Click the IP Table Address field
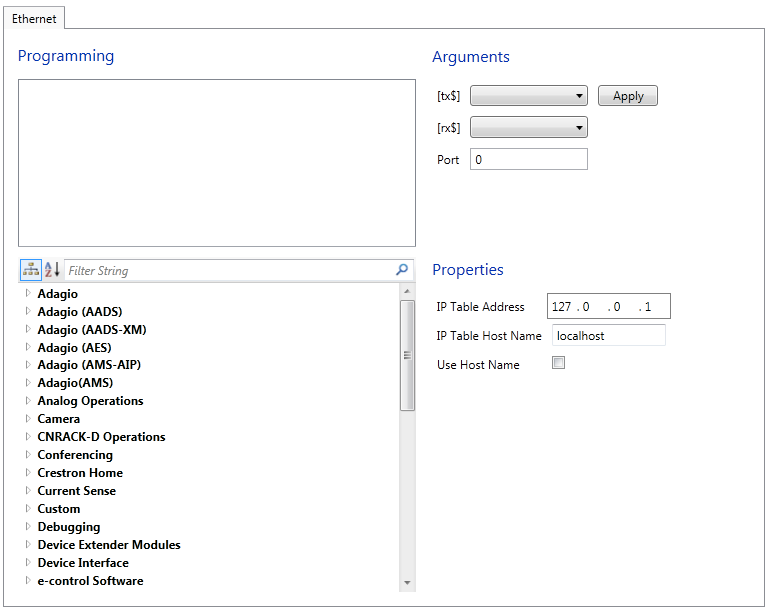The width and height of the screenshot is (769, 611). pos(609,306)
